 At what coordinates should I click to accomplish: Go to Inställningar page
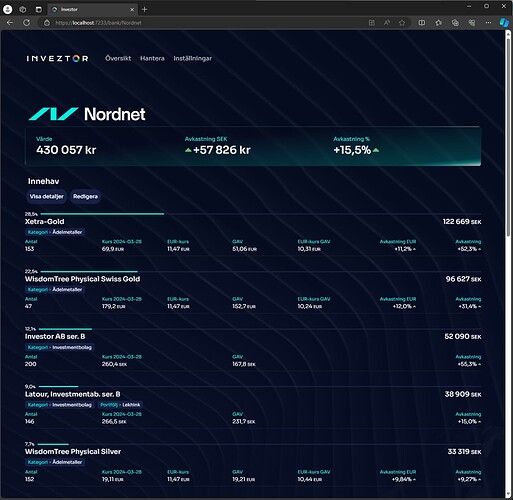[x=193, y=58]
